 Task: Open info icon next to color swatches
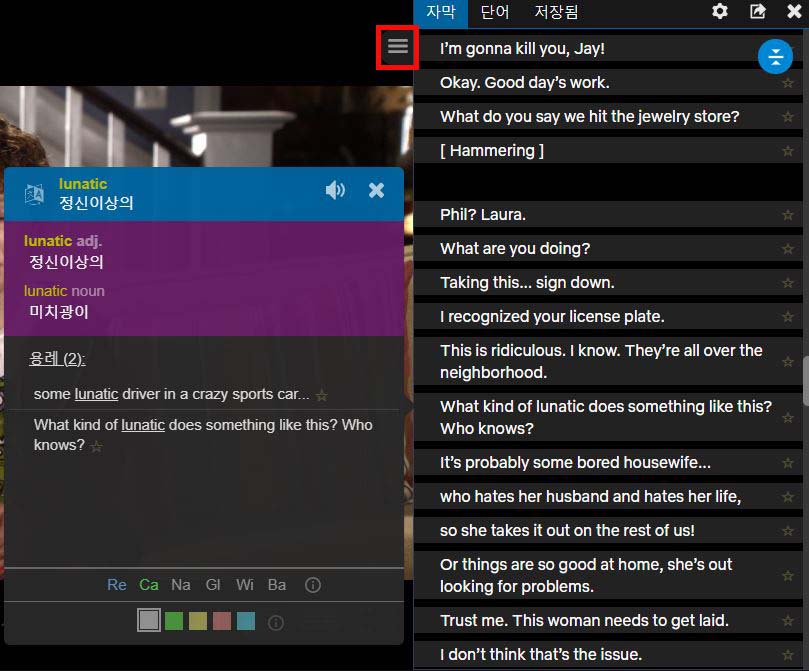(276, 623)
